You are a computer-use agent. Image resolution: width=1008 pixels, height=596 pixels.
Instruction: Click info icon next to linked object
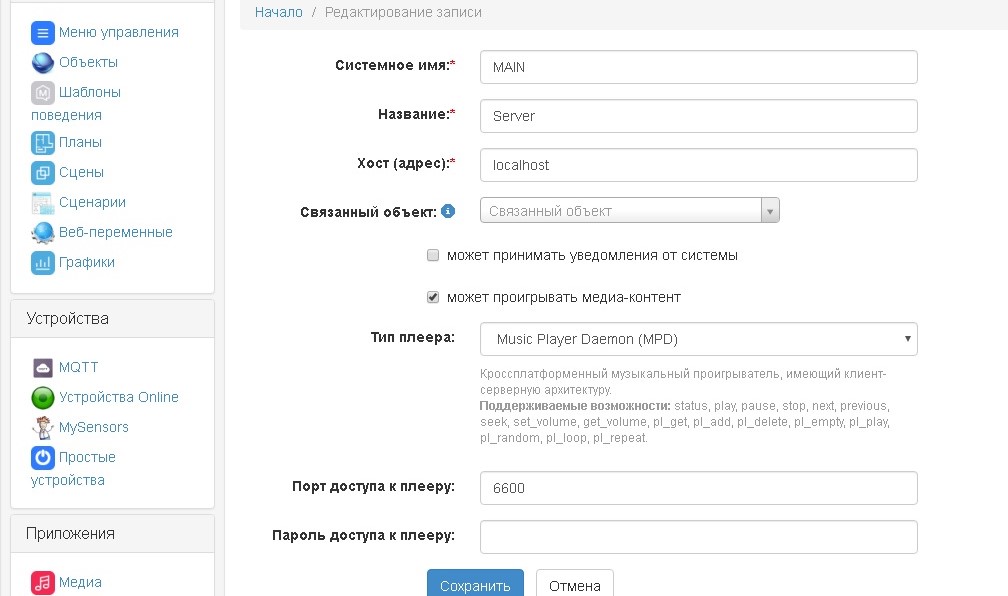pos(448,212)
